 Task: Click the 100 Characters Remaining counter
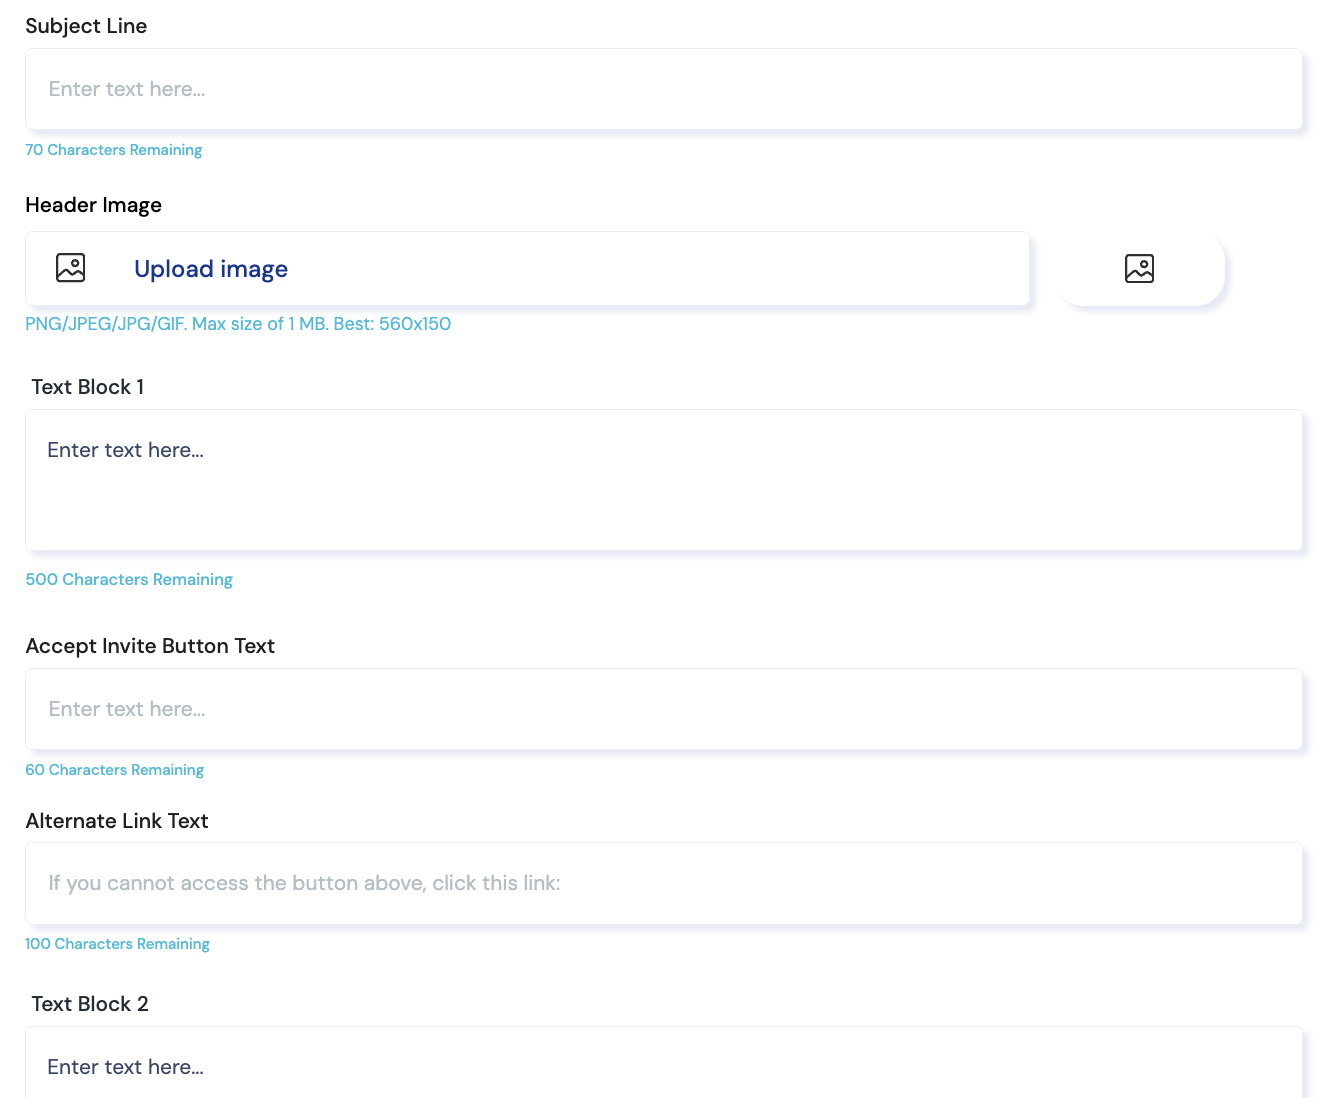(x=117, y=944)
